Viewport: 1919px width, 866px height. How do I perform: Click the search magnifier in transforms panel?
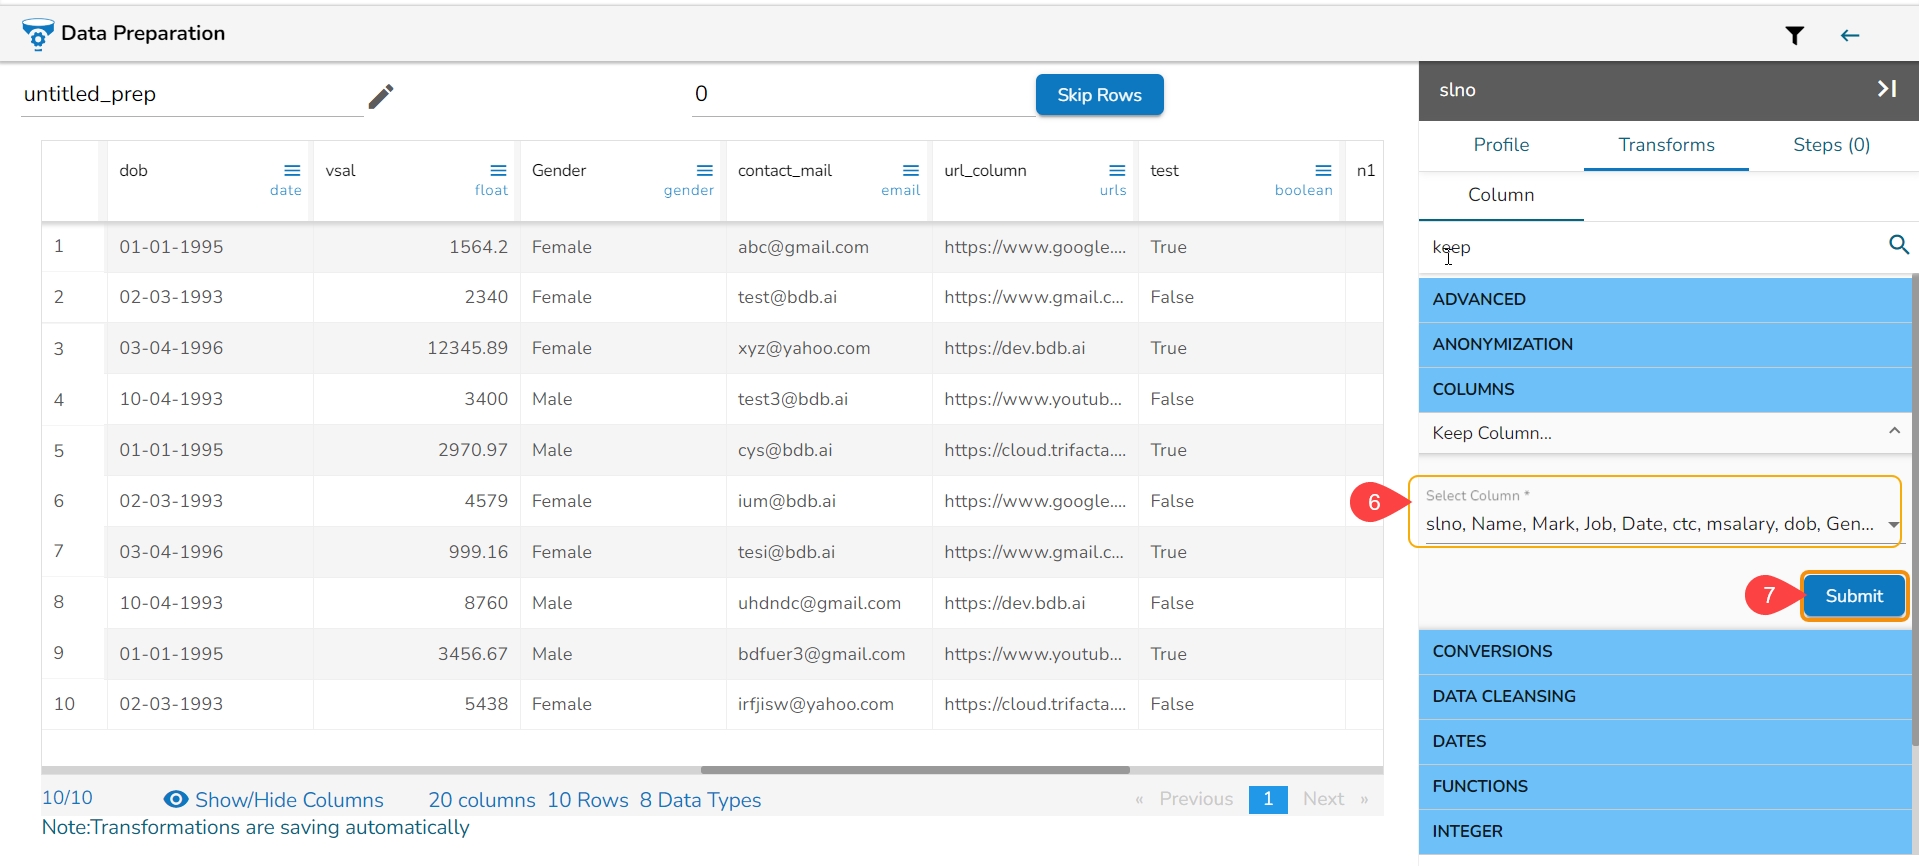(x=1898, y=245)
